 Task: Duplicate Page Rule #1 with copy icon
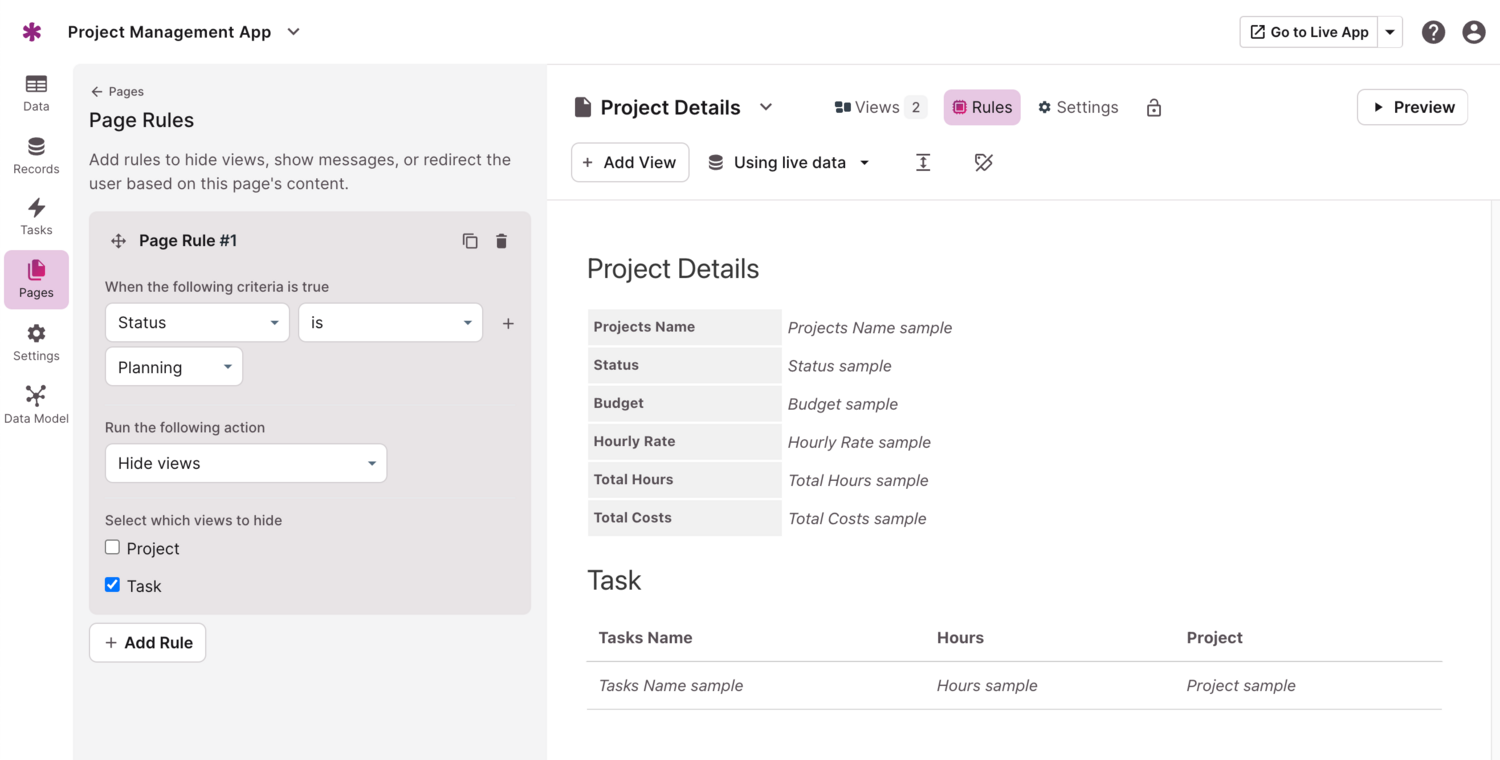(470, 241)
